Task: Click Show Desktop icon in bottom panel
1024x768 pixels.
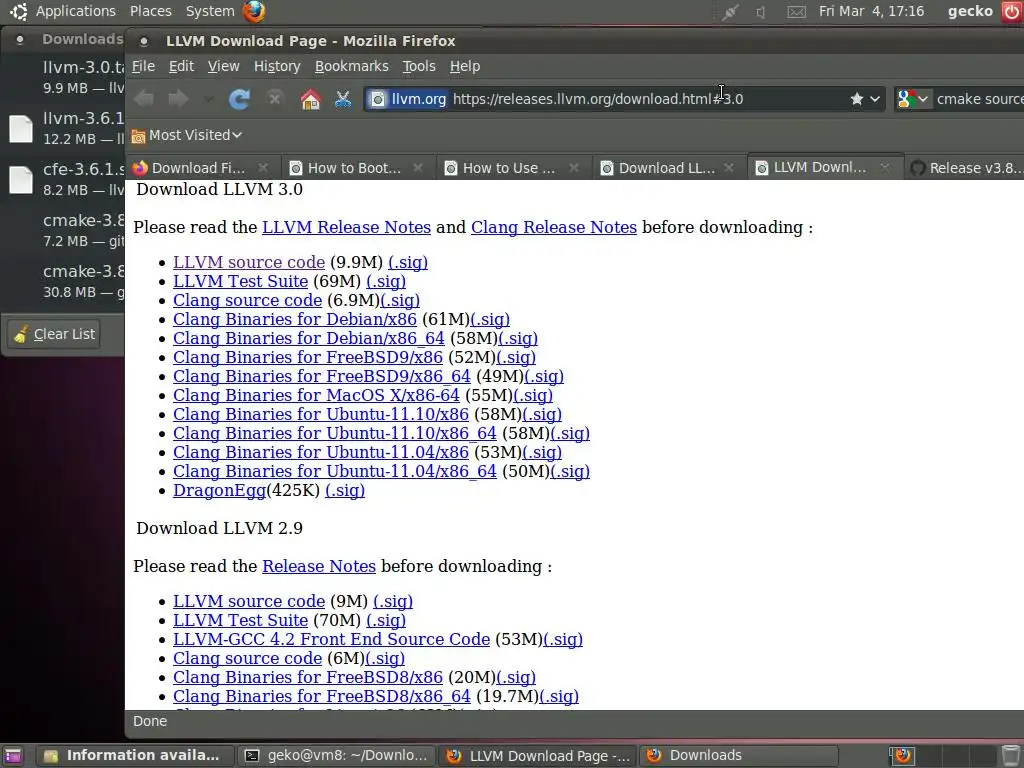Action: pyautogui.click(x=12, y=756)
